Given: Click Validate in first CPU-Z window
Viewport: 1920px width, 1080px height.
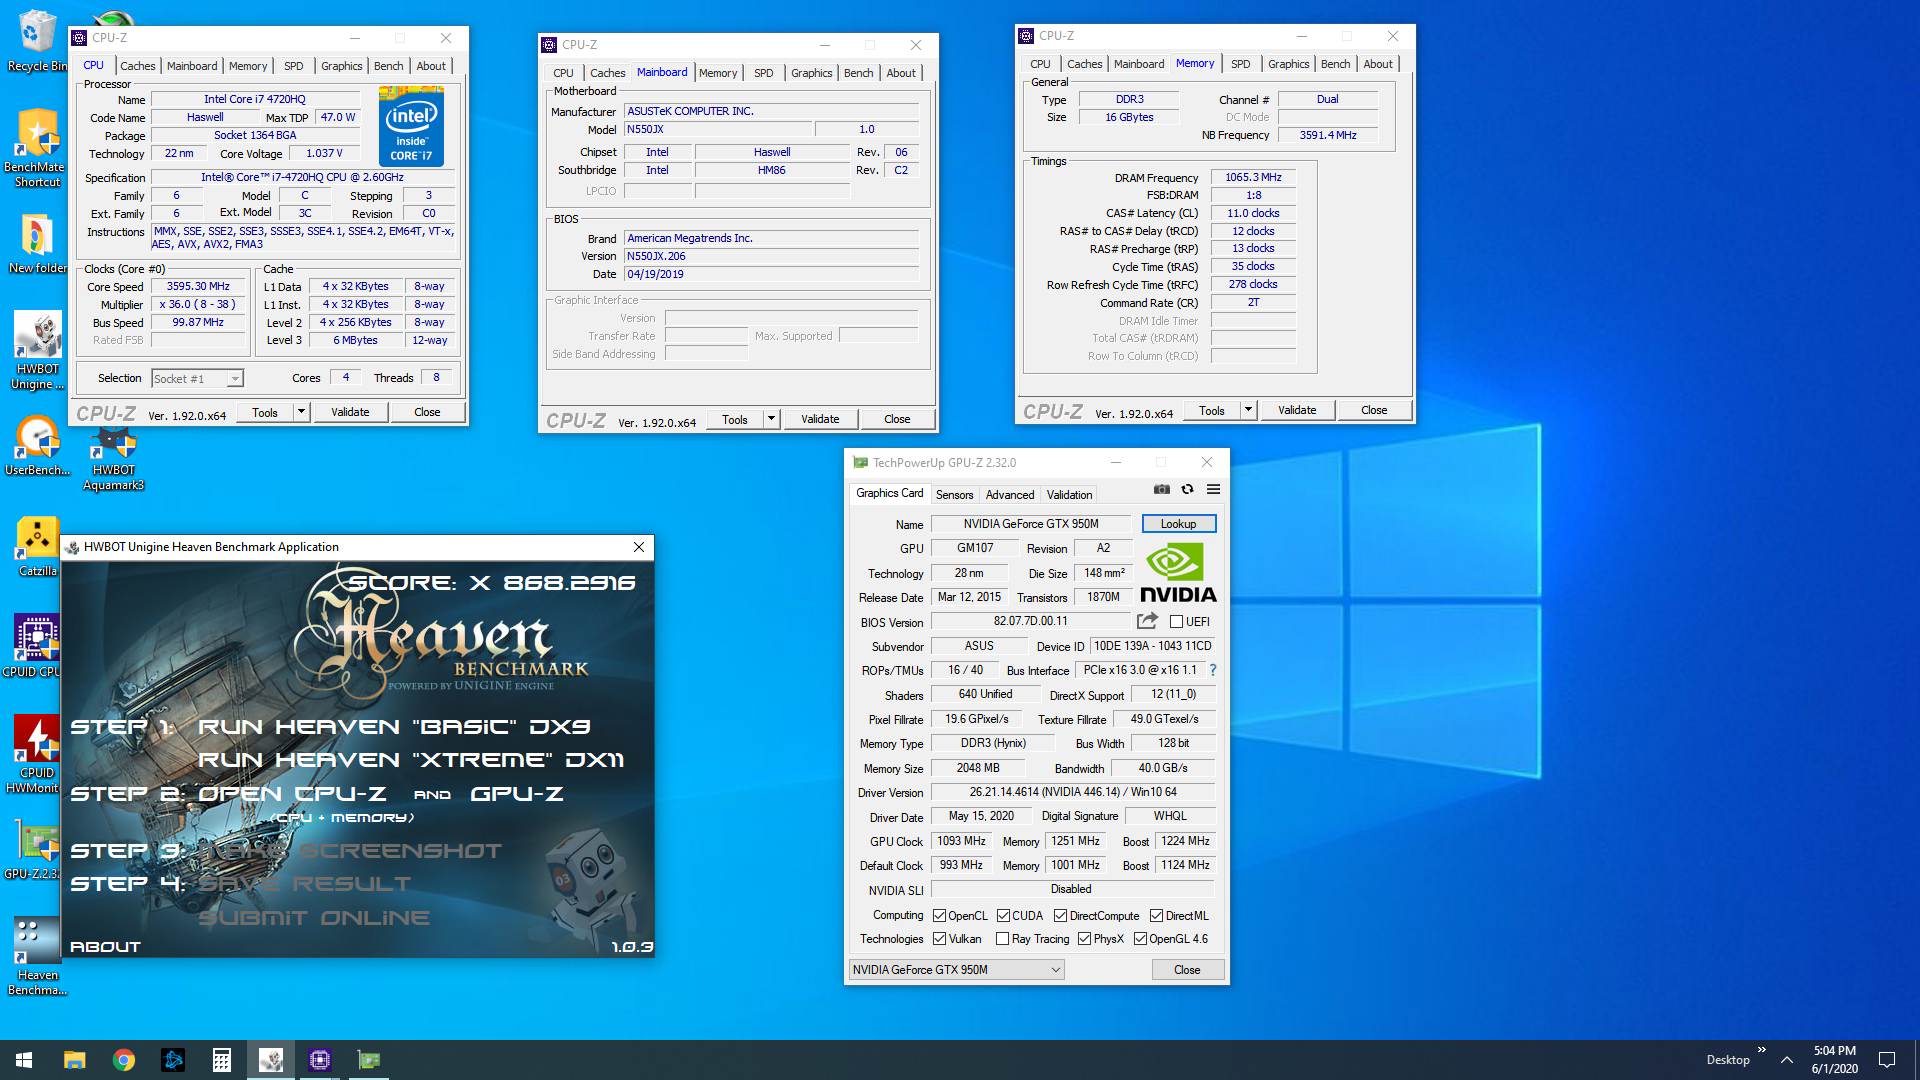Looking at the screenshot, I should [x=350, y=412].
